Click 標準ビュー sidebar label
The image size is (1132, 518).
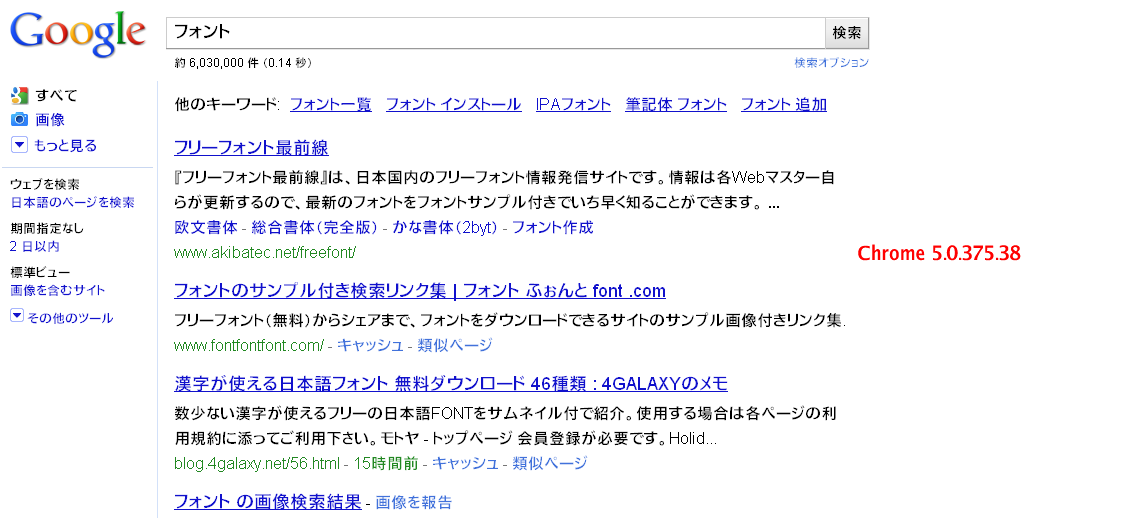40,273
